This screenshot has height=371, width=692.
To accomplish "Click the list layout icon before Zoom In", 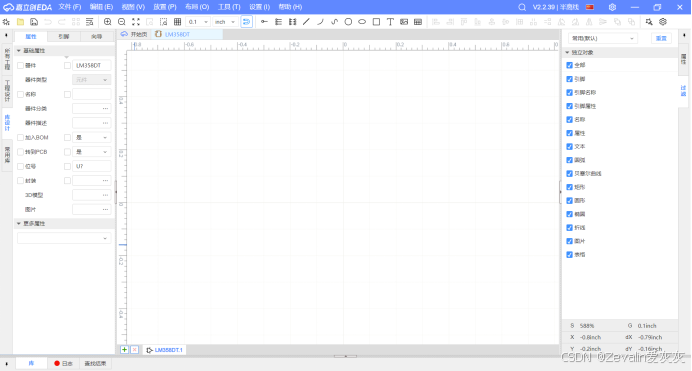I will tap(90, 22).
